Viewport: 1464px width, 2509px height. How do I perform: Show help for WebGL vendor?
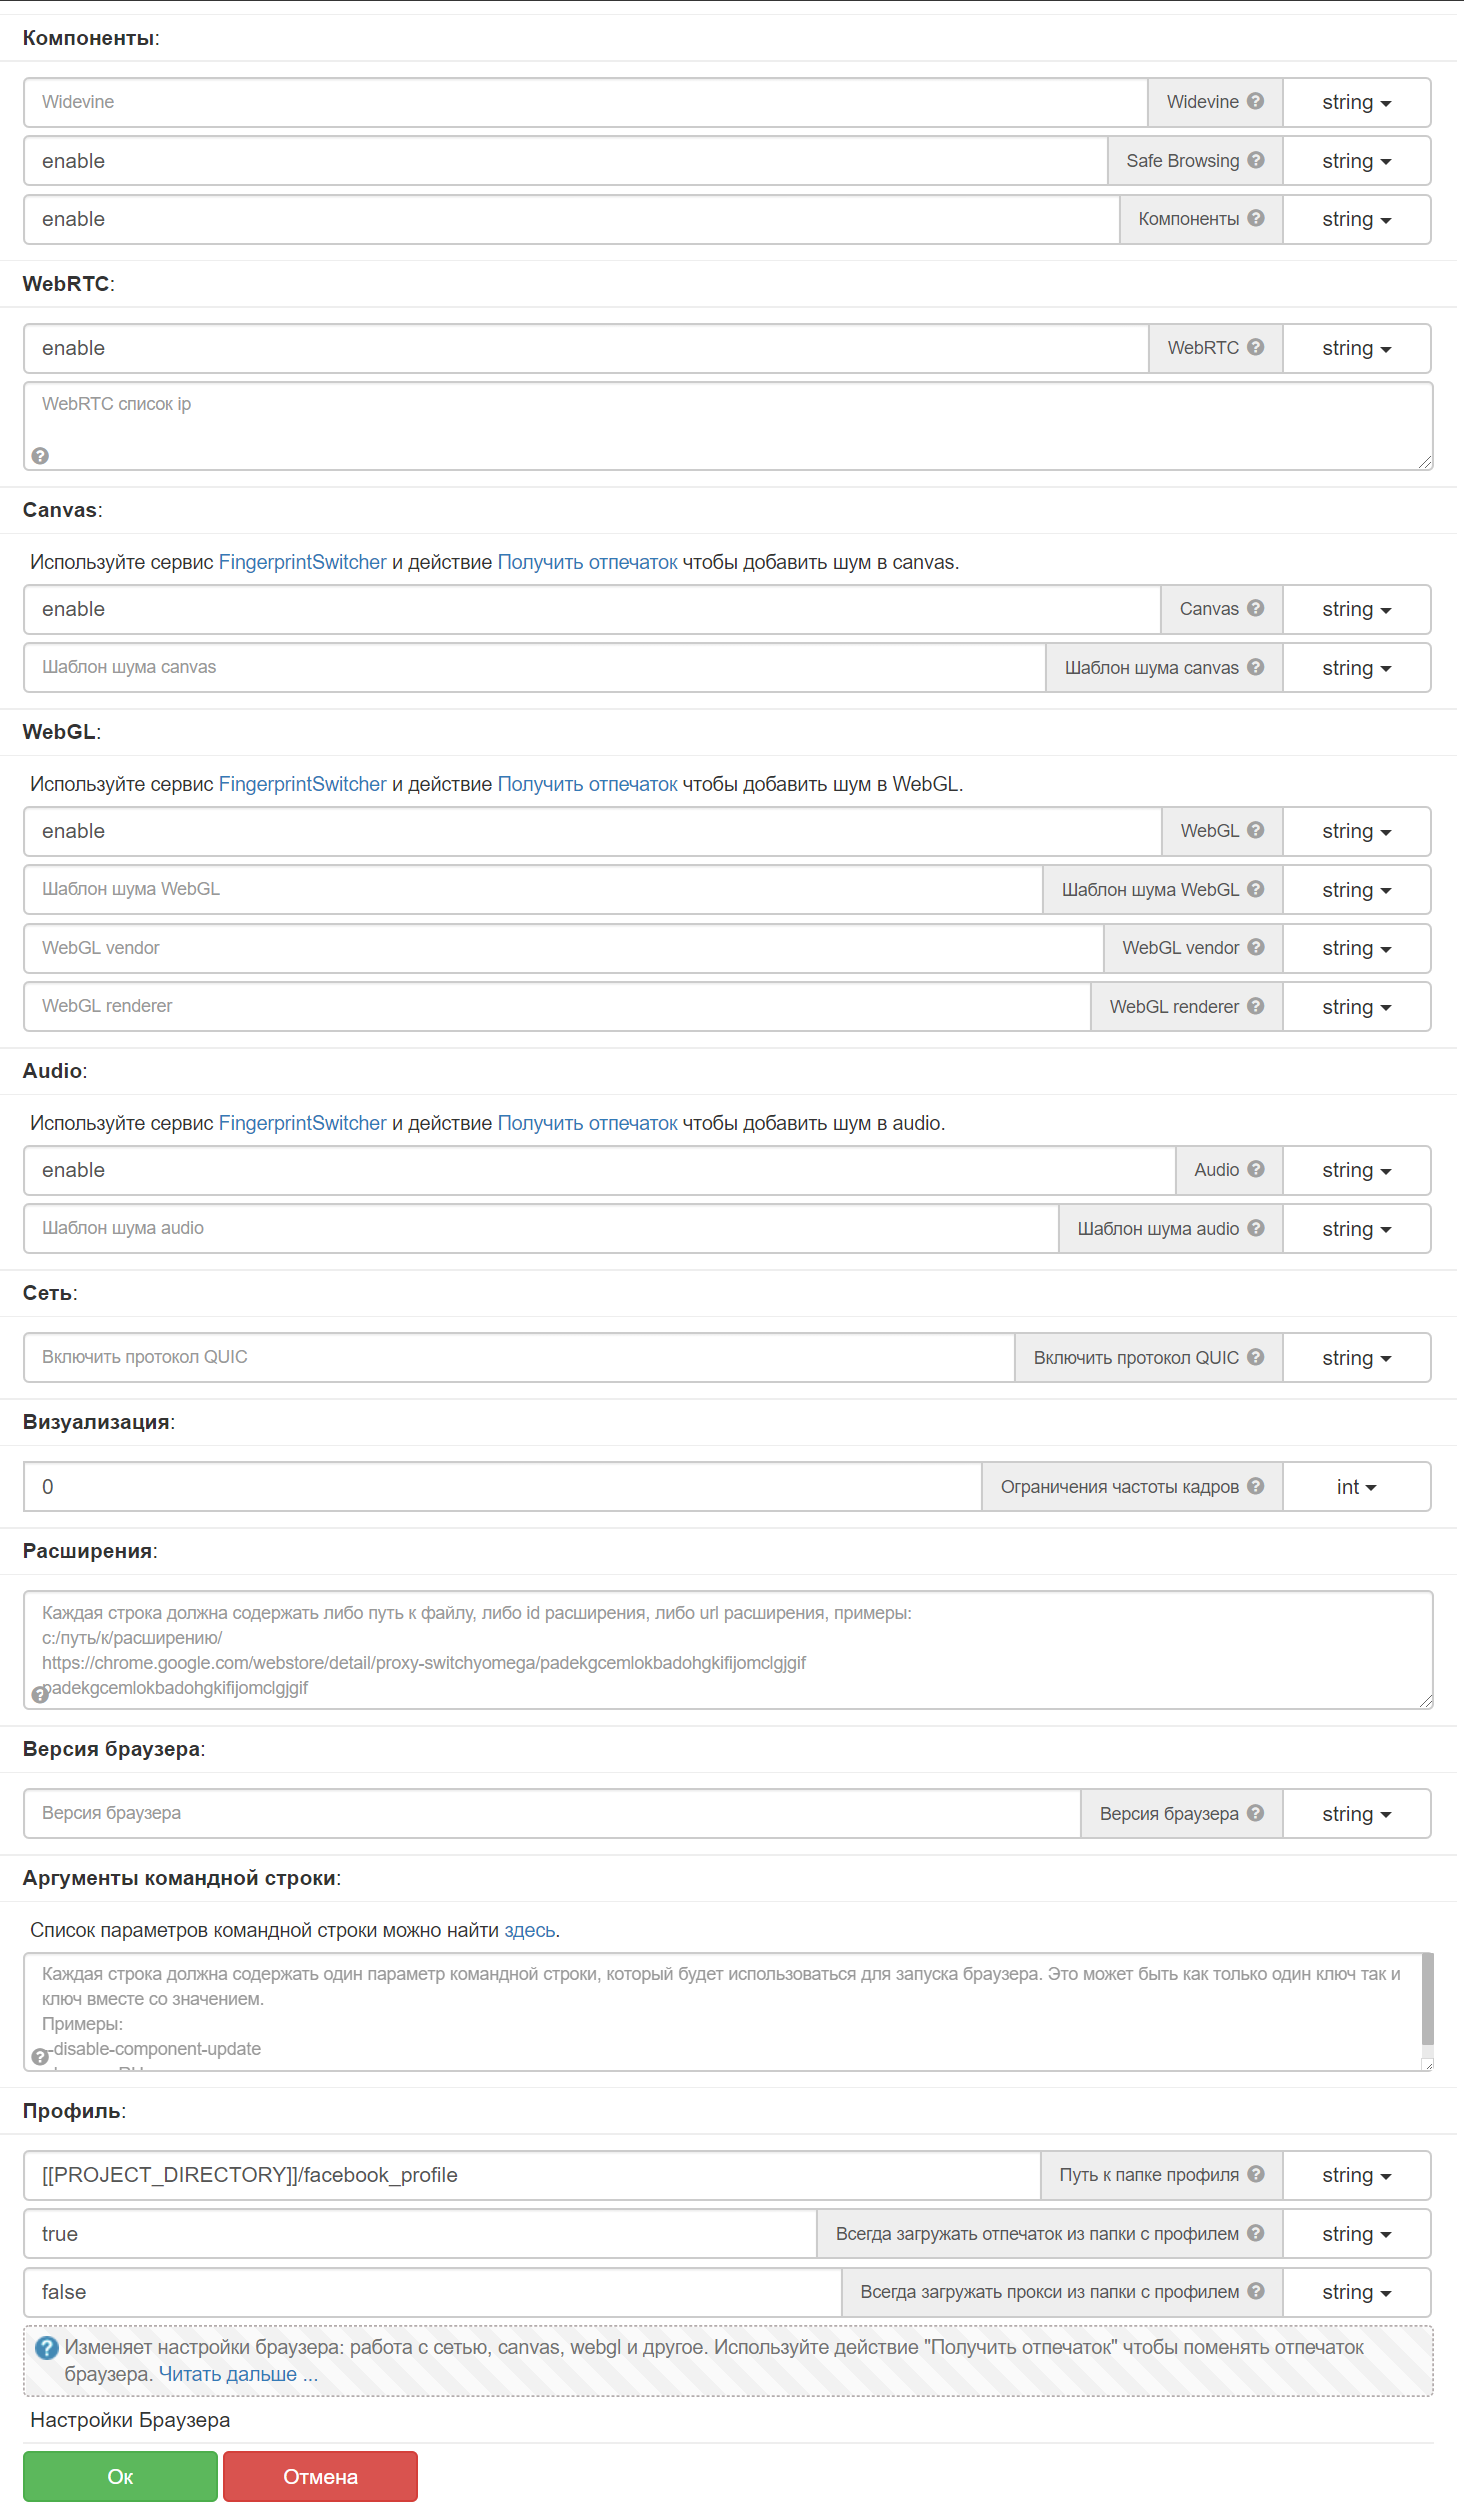1255,948
